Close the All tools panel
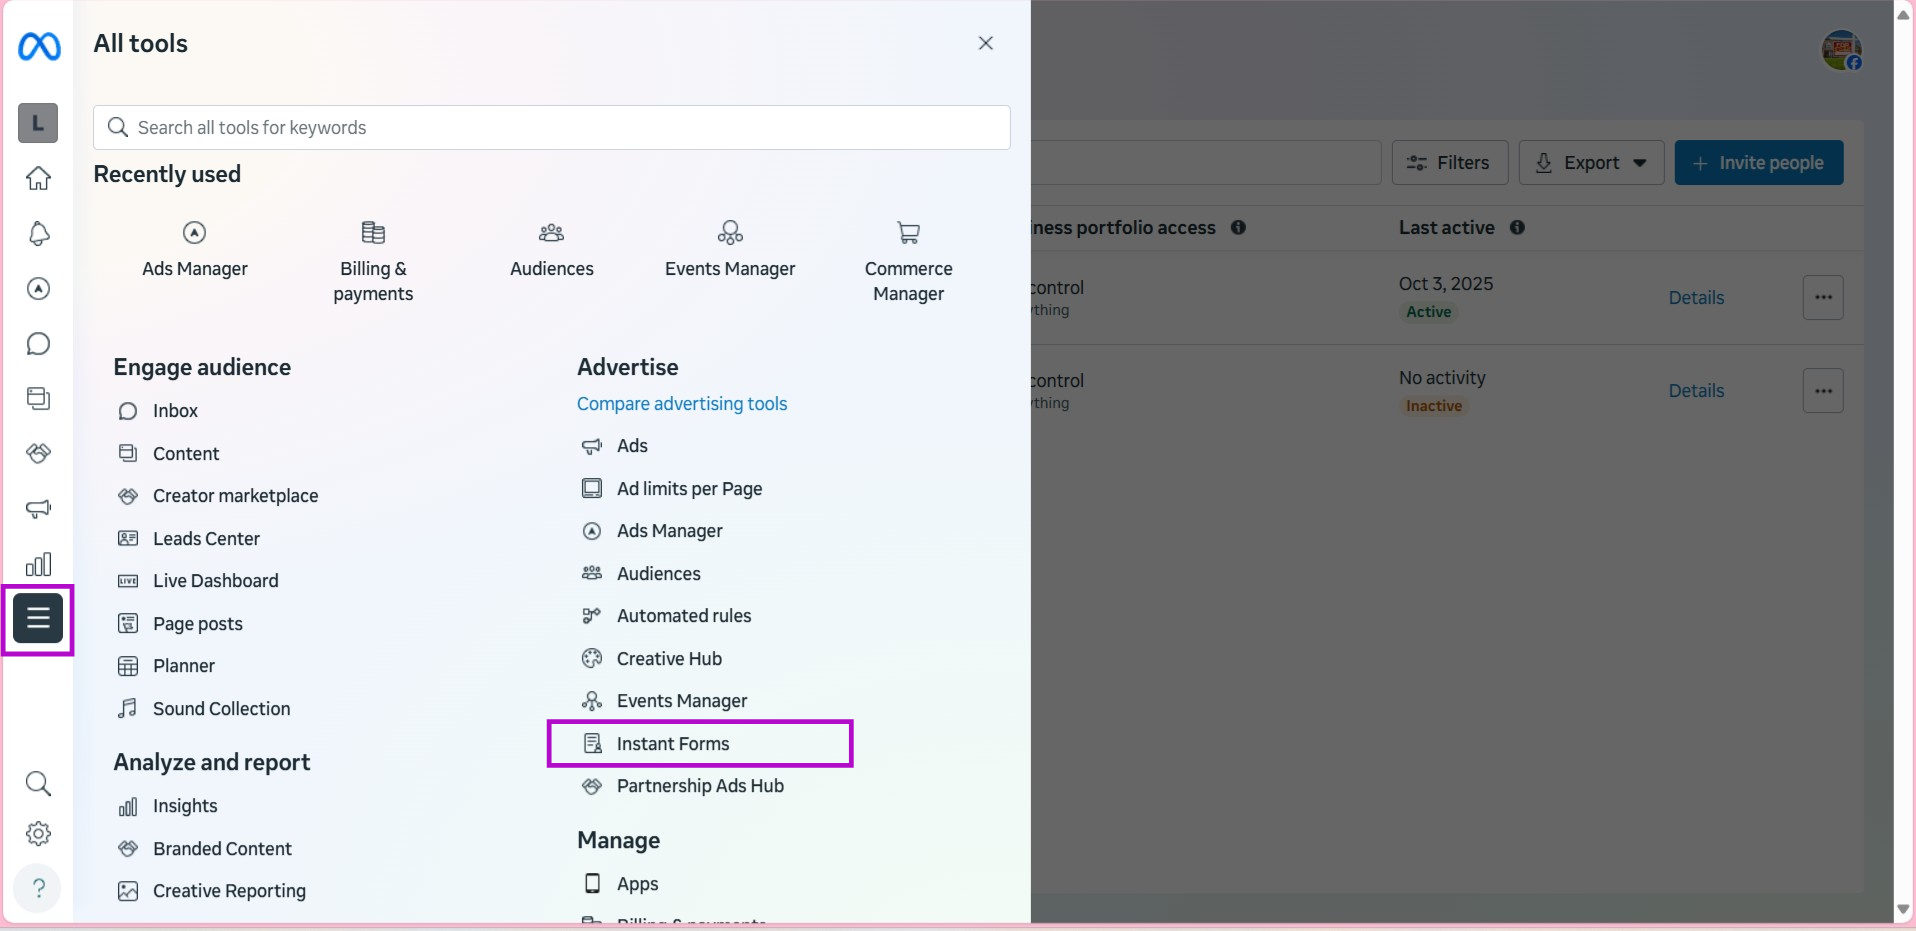1916x931 pixels. click(985, 43)
